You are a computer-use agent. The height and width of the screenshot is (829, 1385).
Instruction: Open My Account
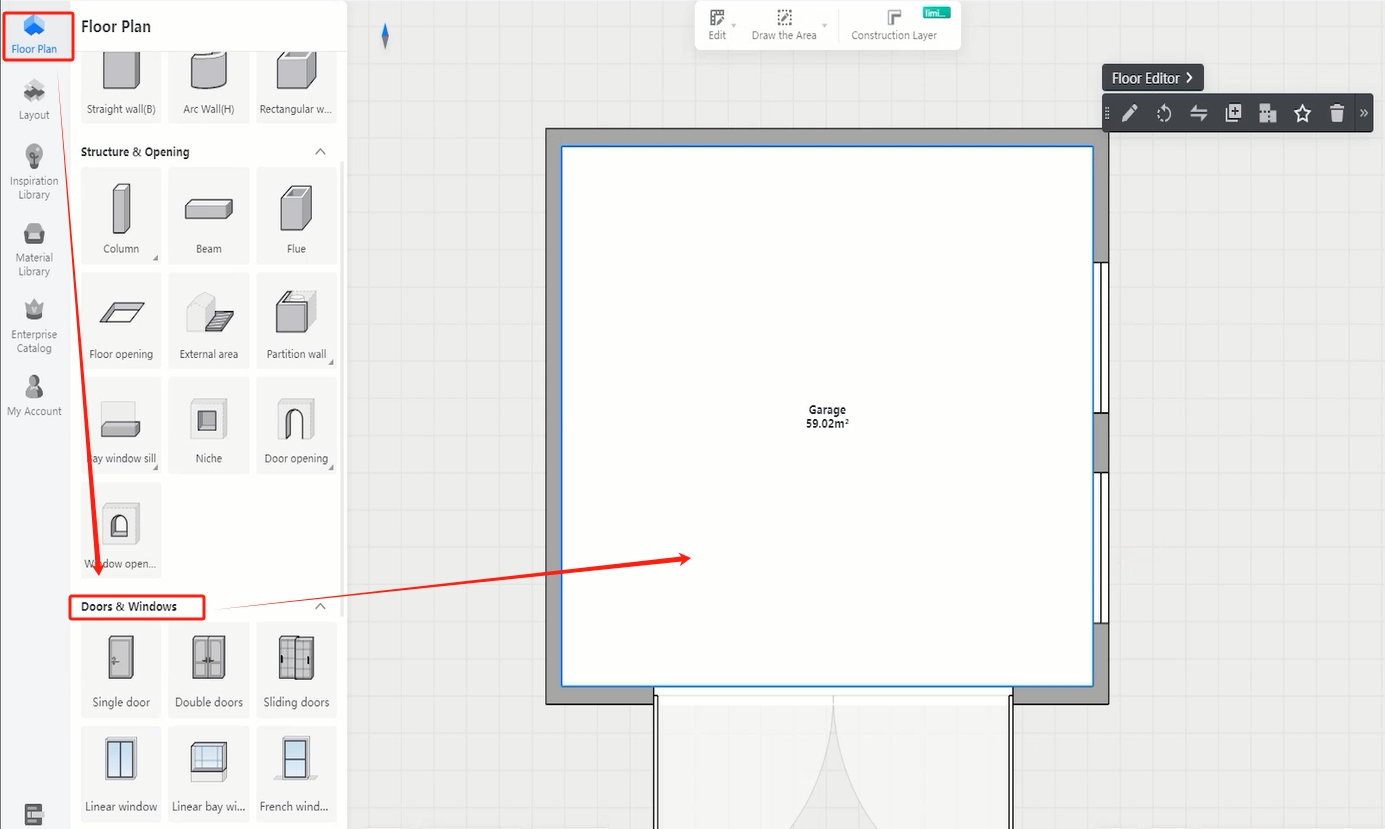tap(34, 395)
